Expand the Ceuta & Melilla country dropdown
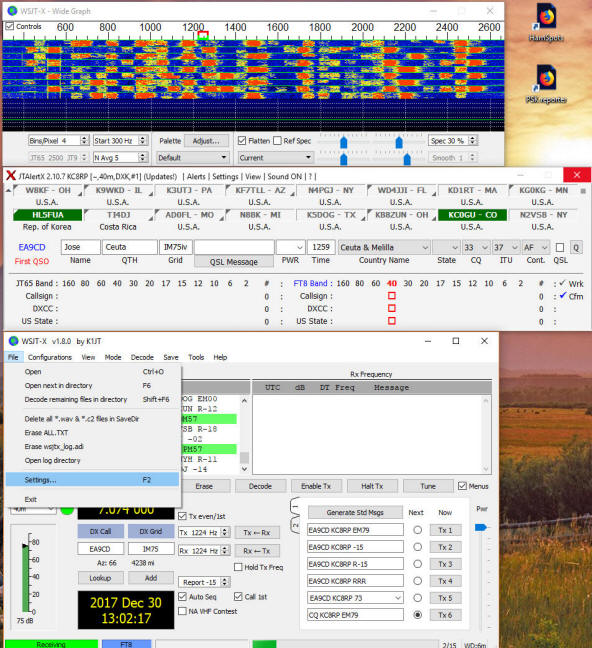 tap(384, 247)
